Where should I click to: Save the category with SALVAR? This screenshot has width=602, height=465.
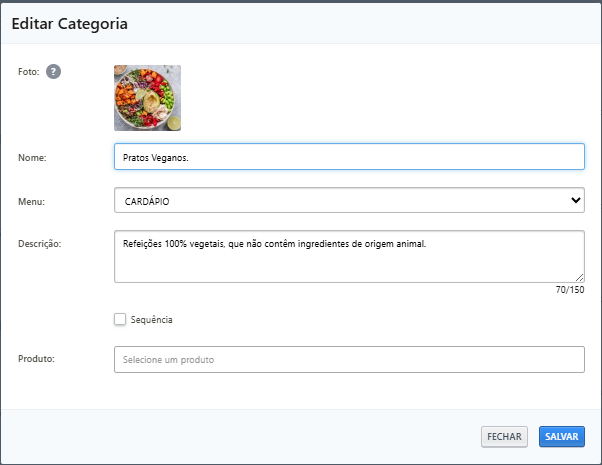pyautogui.click(x=562, y=437)
